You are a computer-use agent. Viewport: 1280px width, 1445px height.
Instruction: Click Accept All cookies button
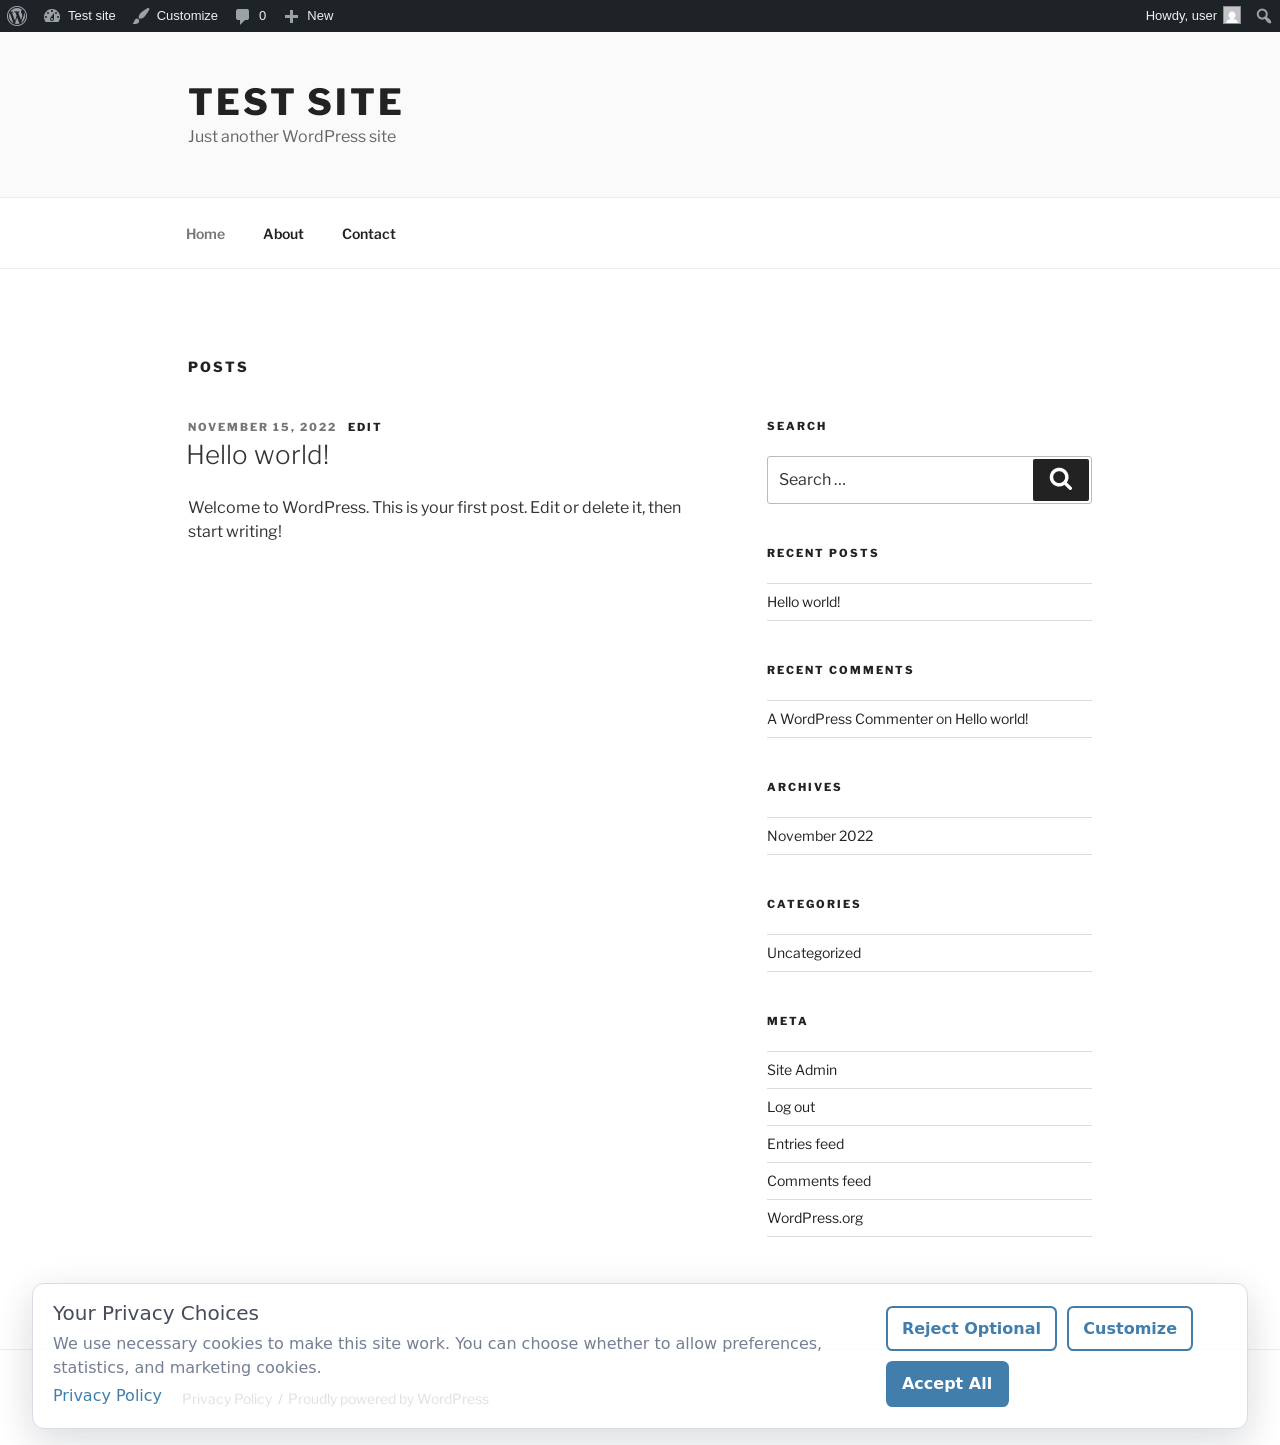[x=947, y=1384]
